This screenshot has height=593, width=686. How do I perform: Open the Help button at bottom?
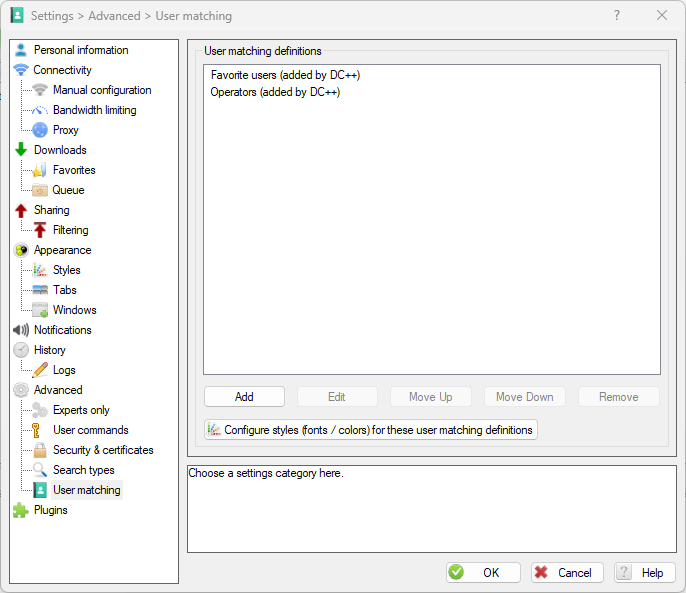coord(645,572)
